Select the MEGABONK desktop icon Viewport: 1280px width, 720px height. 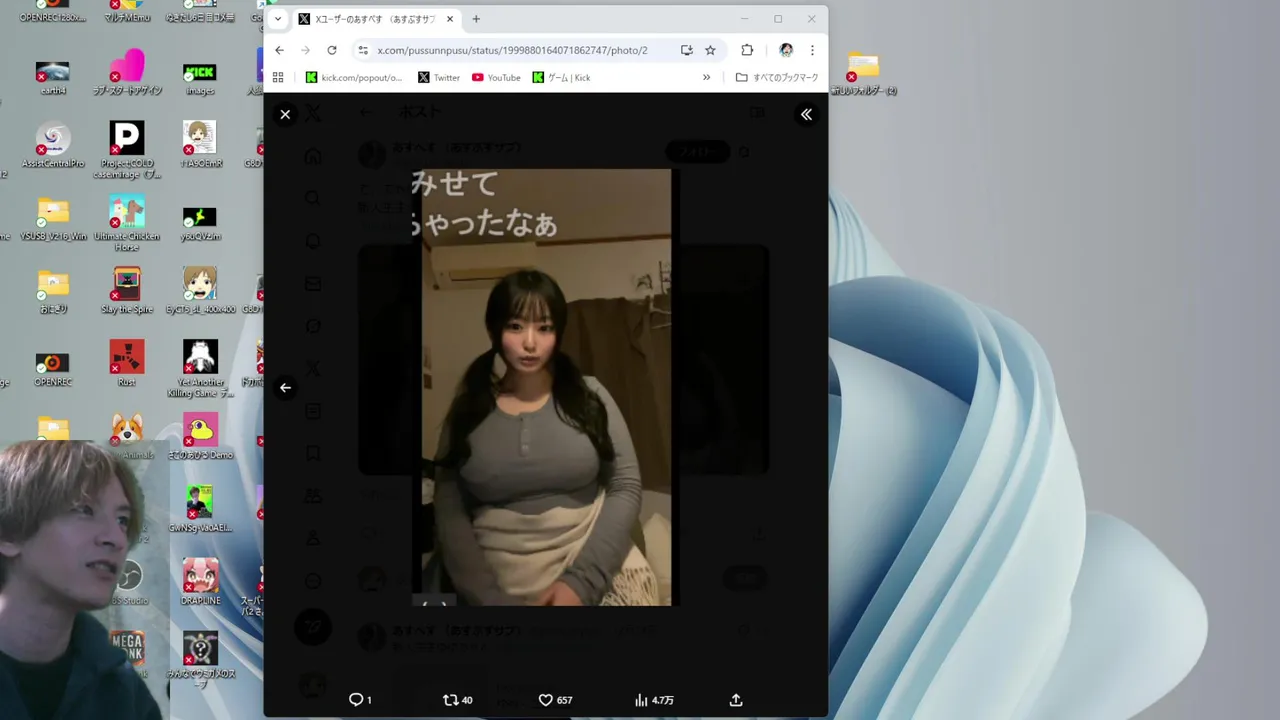tap(127, 650)
